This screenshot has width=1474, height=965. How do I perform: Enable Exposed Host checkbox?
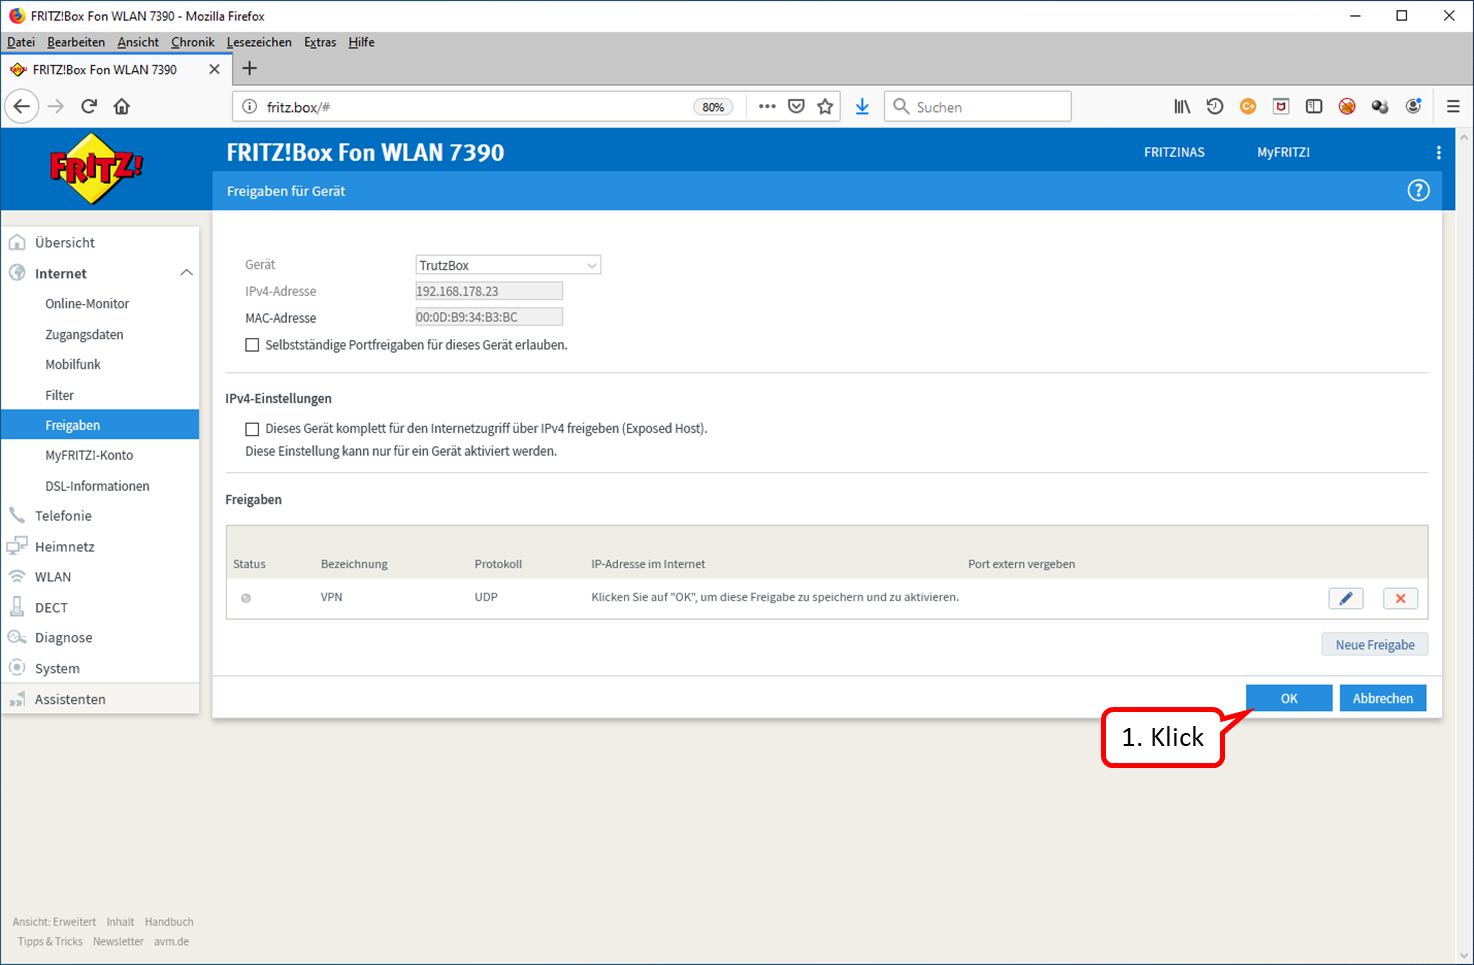pos(252,429)
